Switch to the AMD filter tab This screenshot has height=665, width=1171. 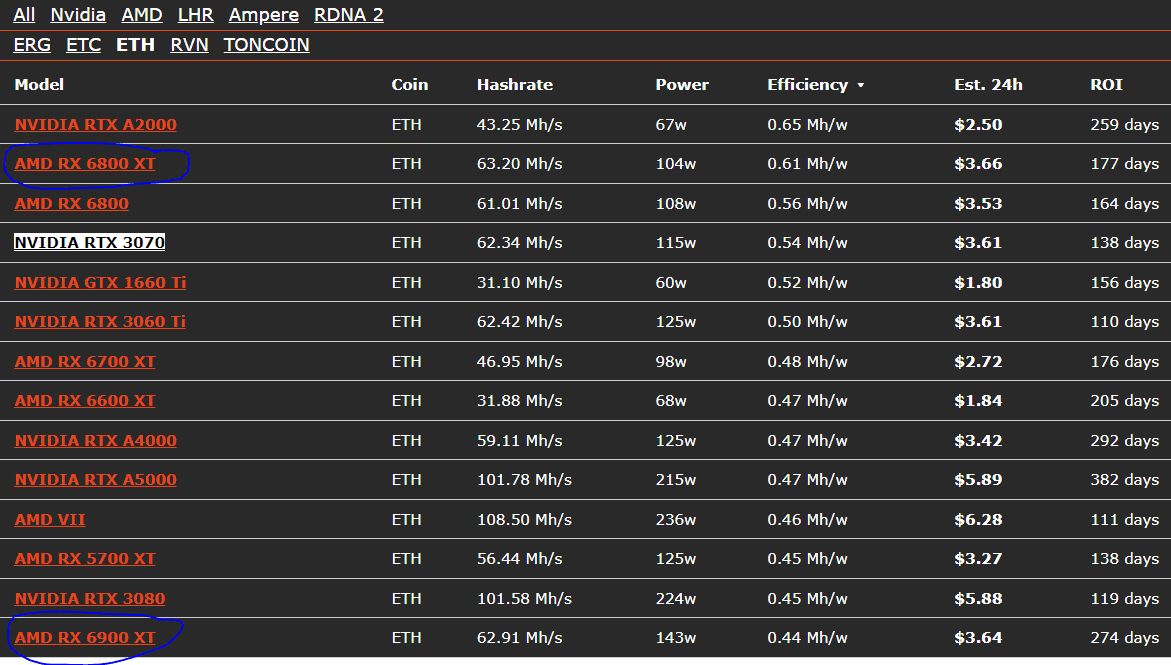pyautogui.click(x=141, y=15)
